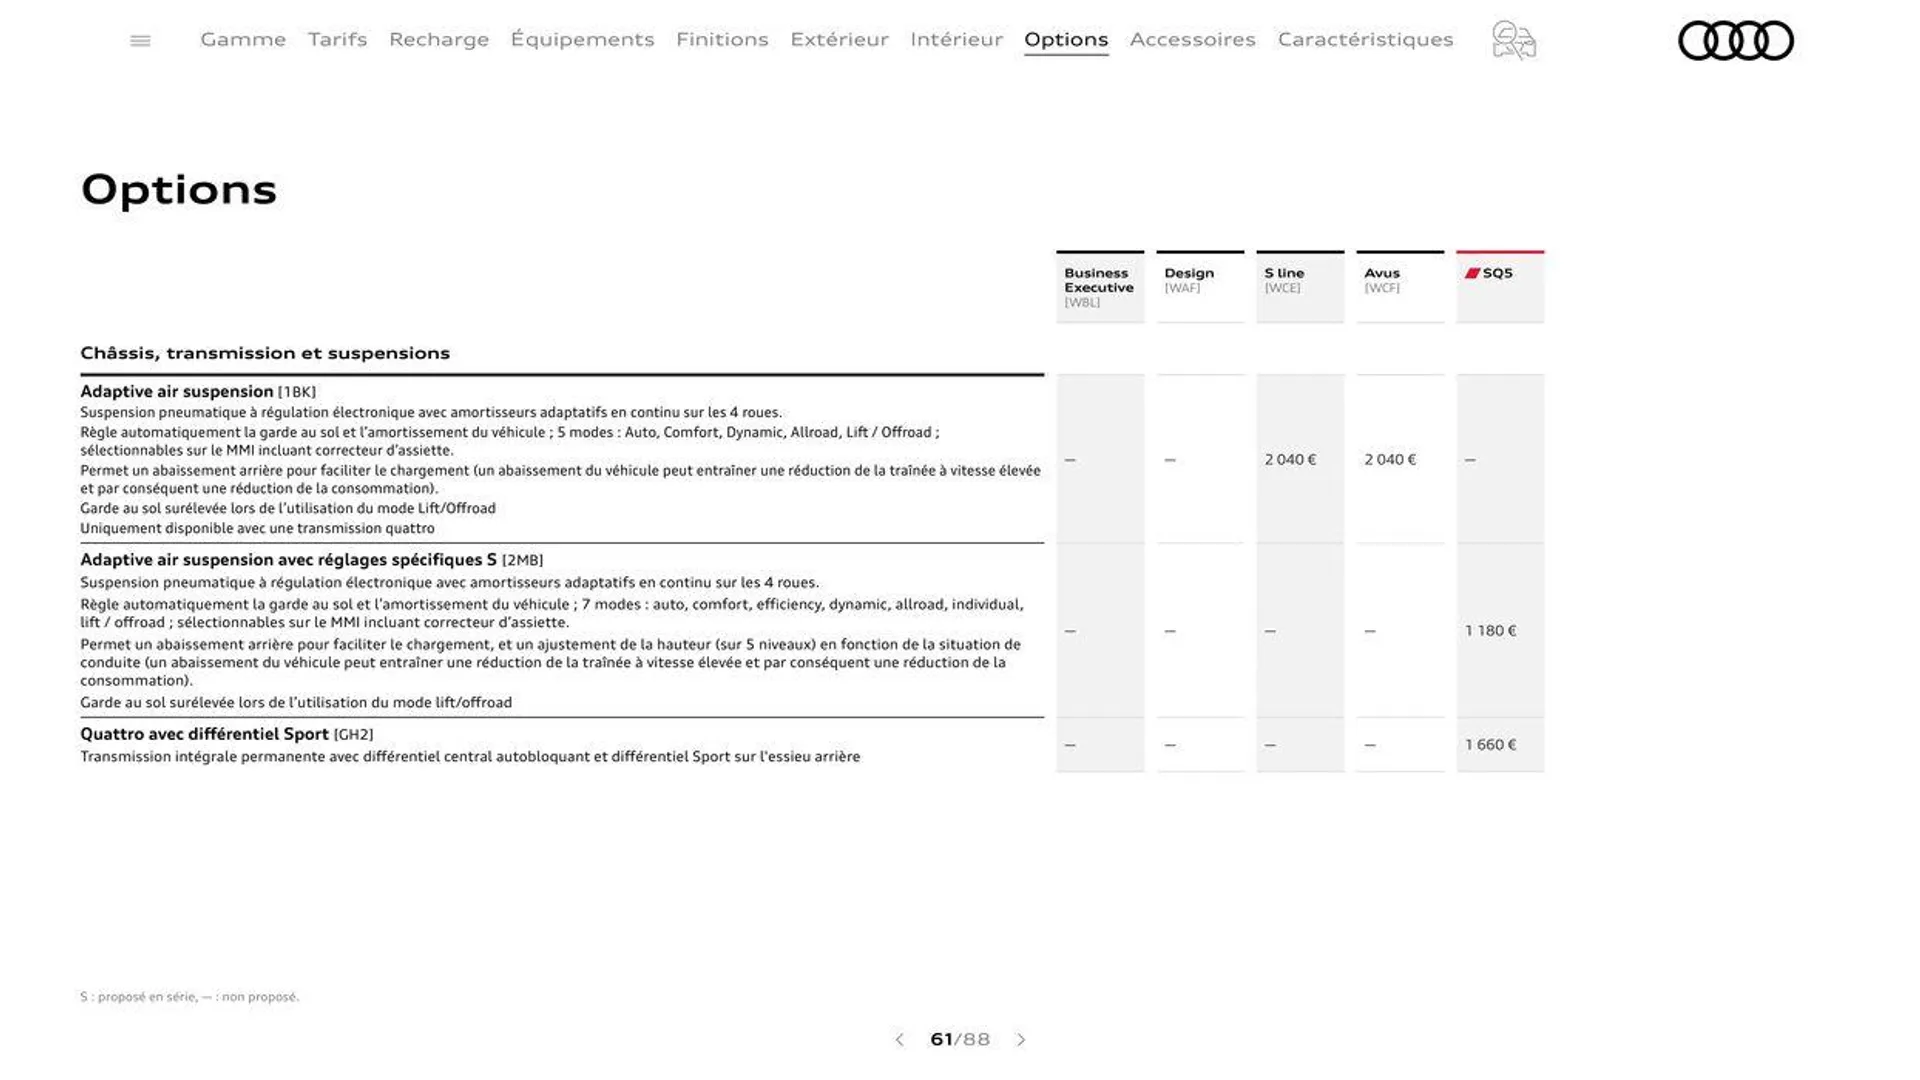1920x1080 pixels.
Task: Select Business Executive column header
Action: click(1100, 287)
